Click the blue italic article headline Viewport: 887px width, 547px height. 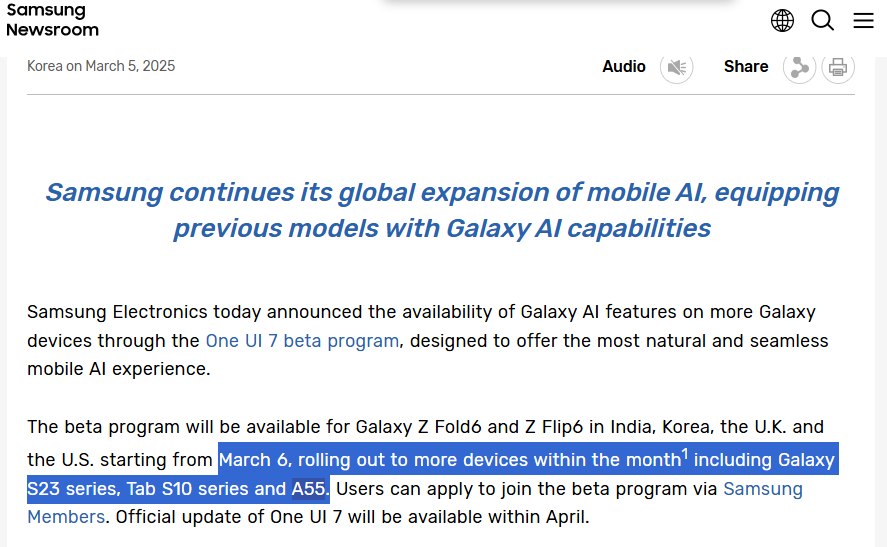[x=442, y=210]
